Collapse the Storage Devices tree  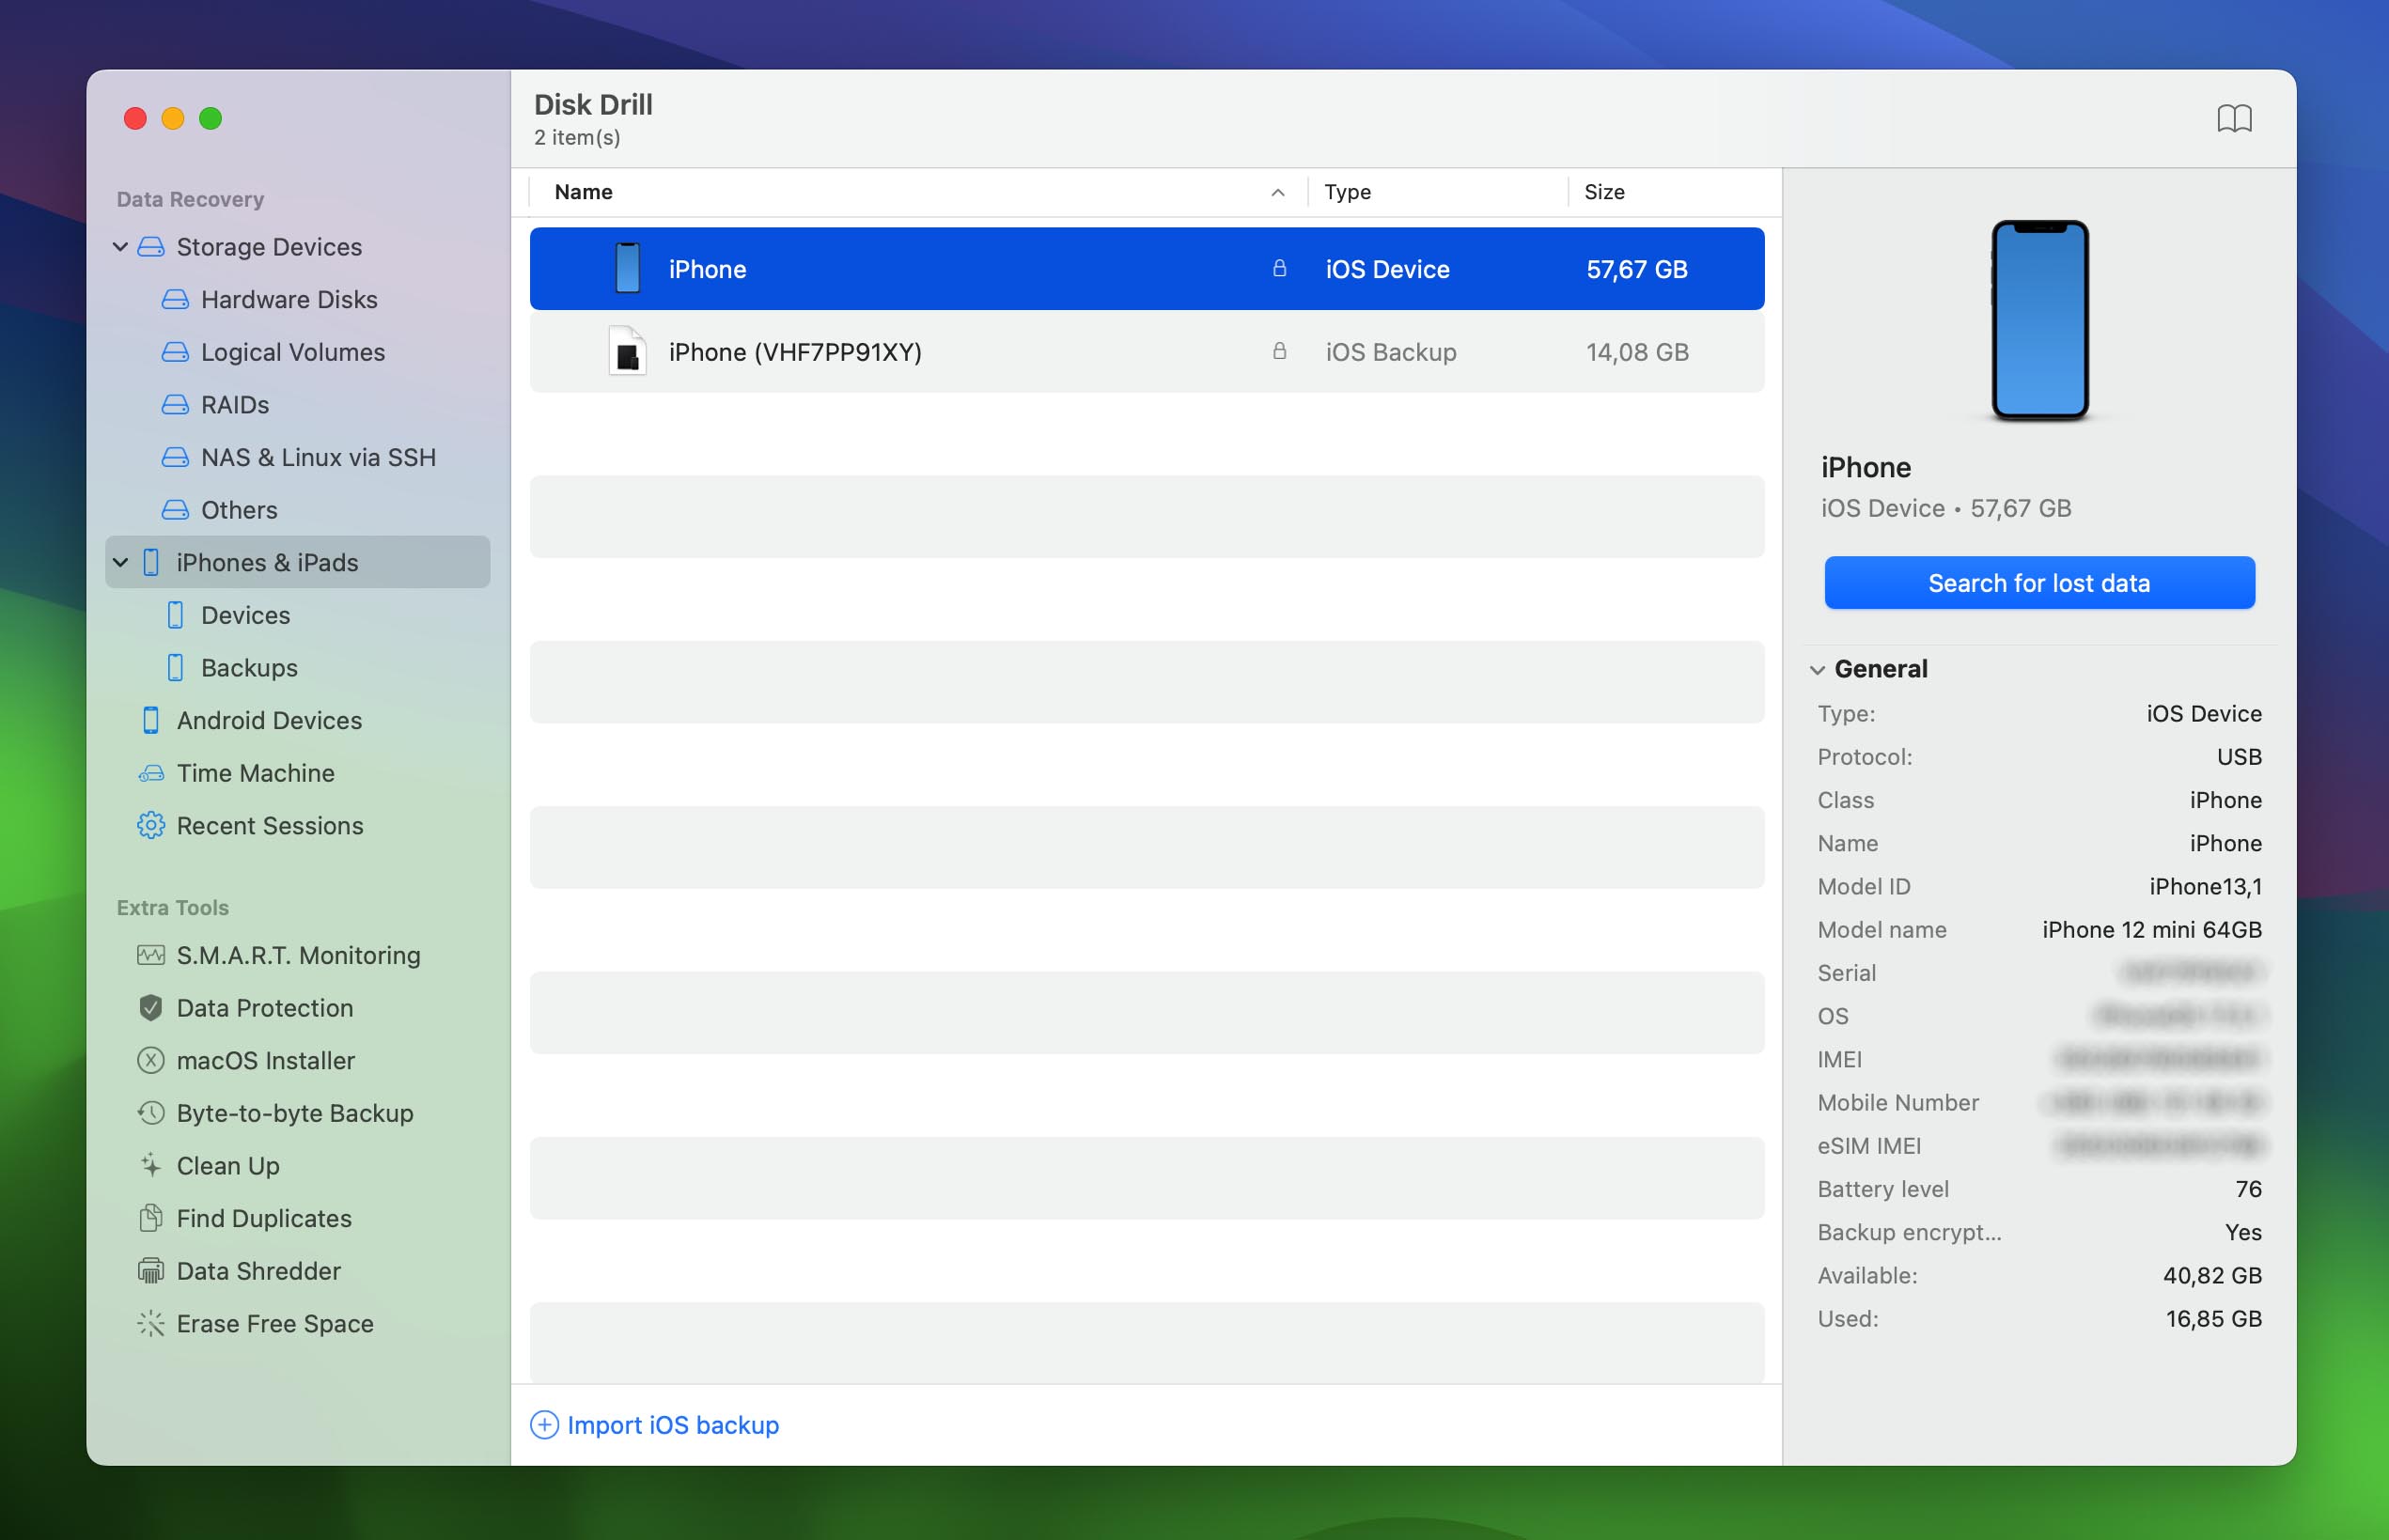pyautogui.click(x=120, y=246)
